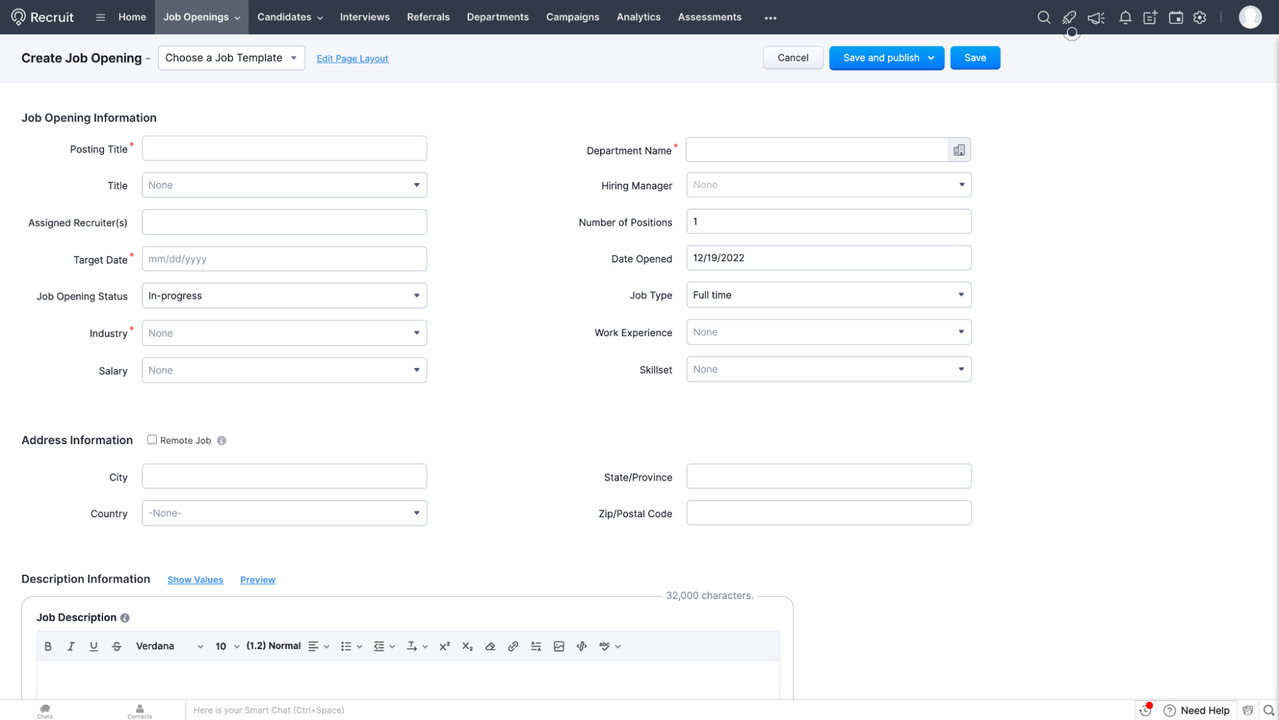The image size is (1279, 720).
Task: Click the Department Name lookup icon
Action: (x=959, y=150)
